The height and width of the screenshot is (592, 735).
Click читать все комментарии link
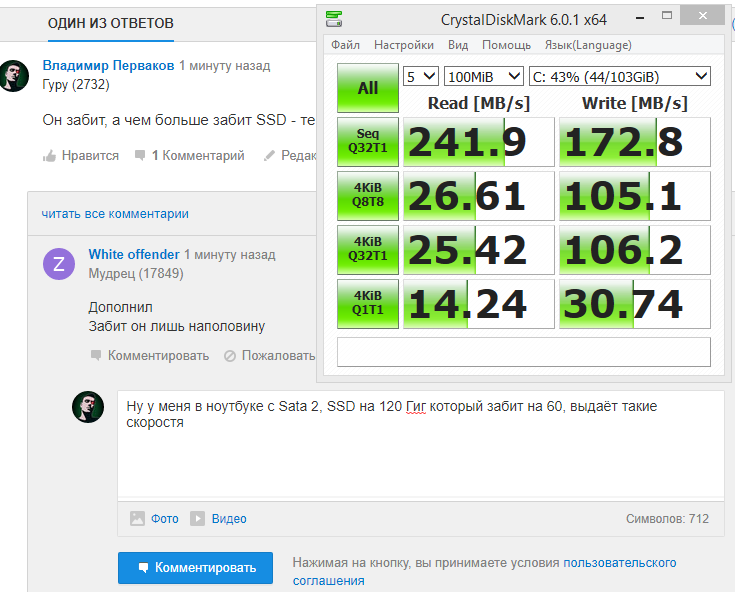pos(115,214)
